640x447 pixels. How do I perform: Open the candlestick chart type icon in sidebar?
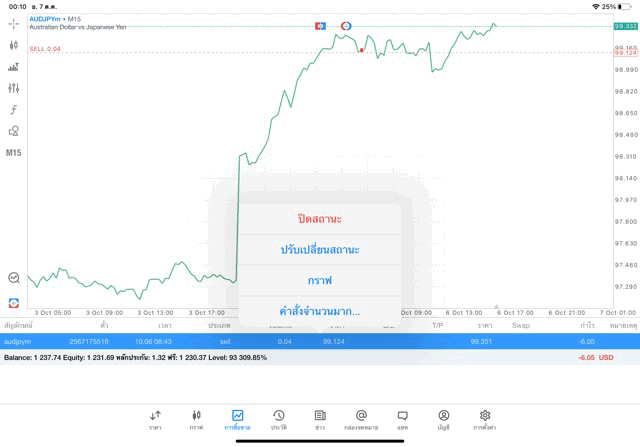point(13,45)
